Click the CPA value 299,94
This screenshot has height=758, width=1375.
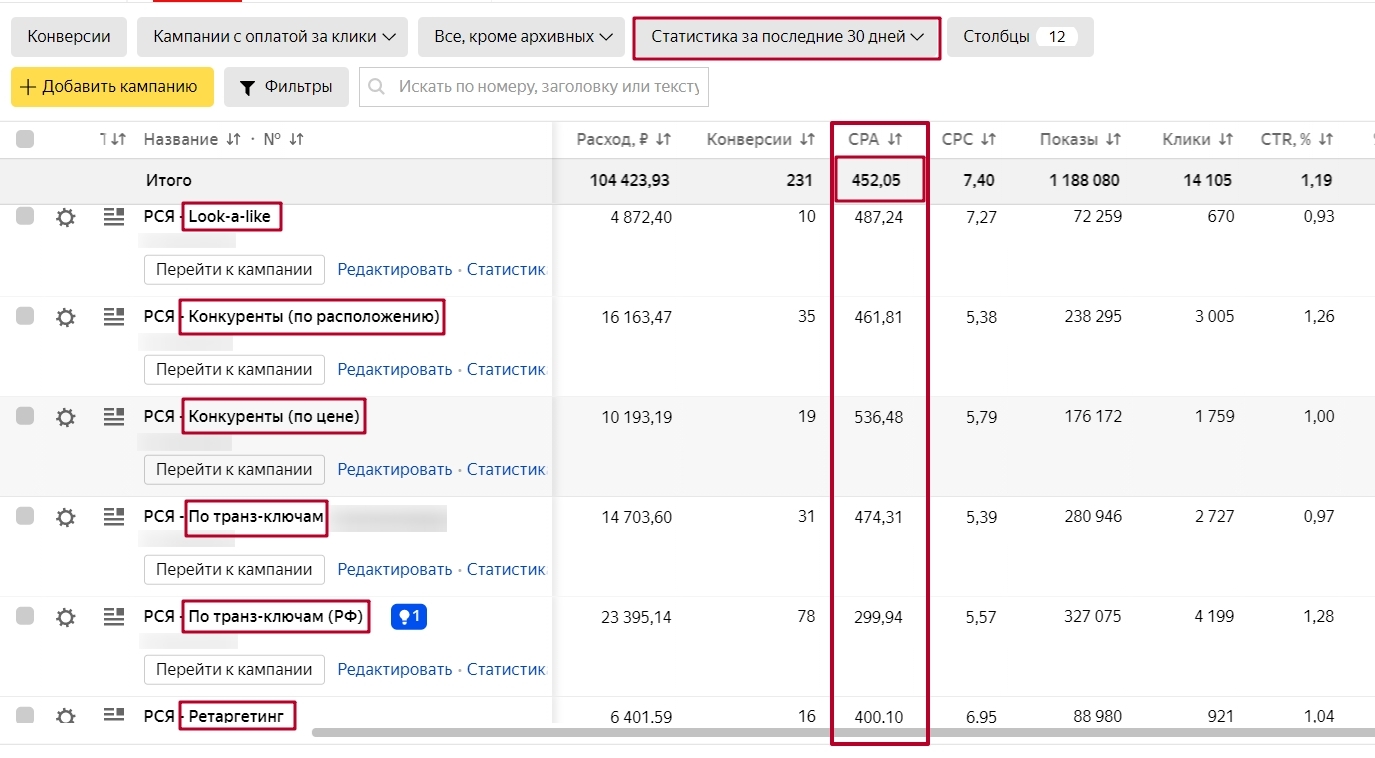(878, 617)
